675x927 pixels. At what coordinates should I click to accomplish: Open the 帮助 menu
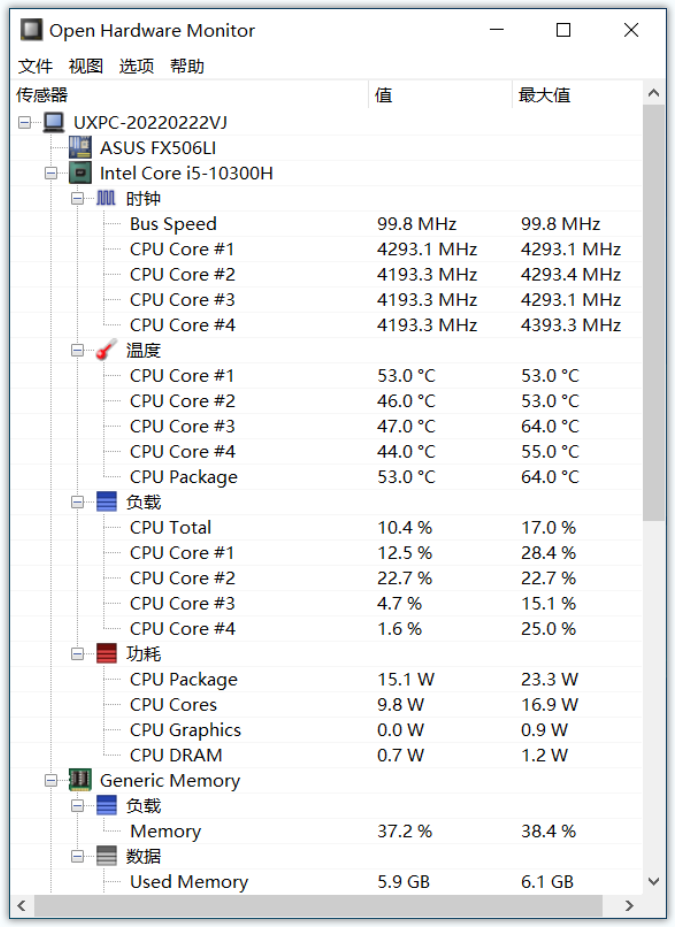[187, 66]
